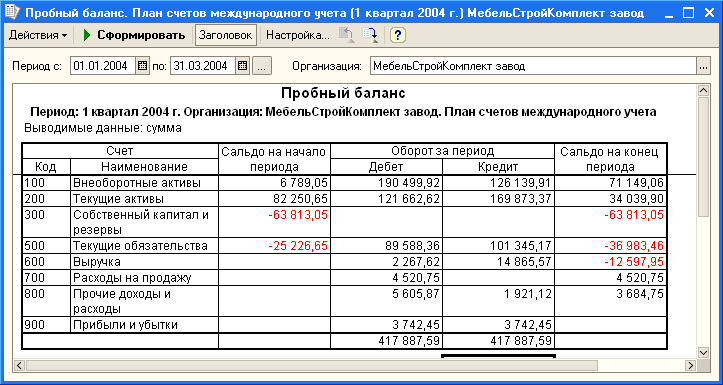Click the Пробный баланс report title

(x=343, y=94)
